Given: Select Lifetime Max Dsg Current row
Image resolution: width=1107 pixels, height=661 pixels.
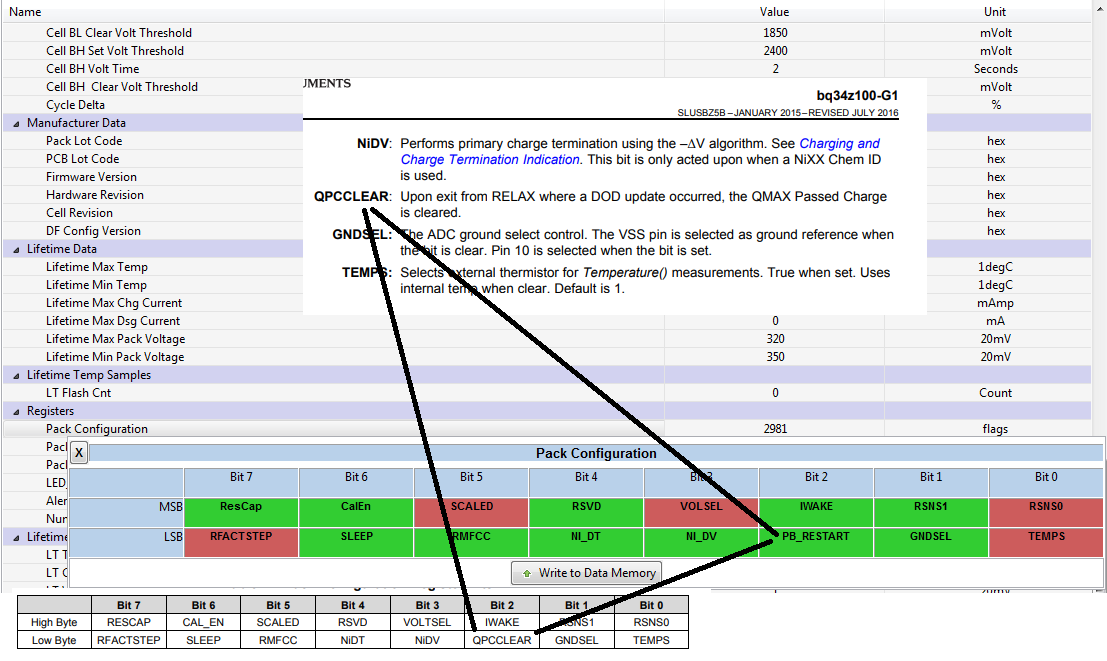Looking at the screenshot, I should (x=547, y=321).
